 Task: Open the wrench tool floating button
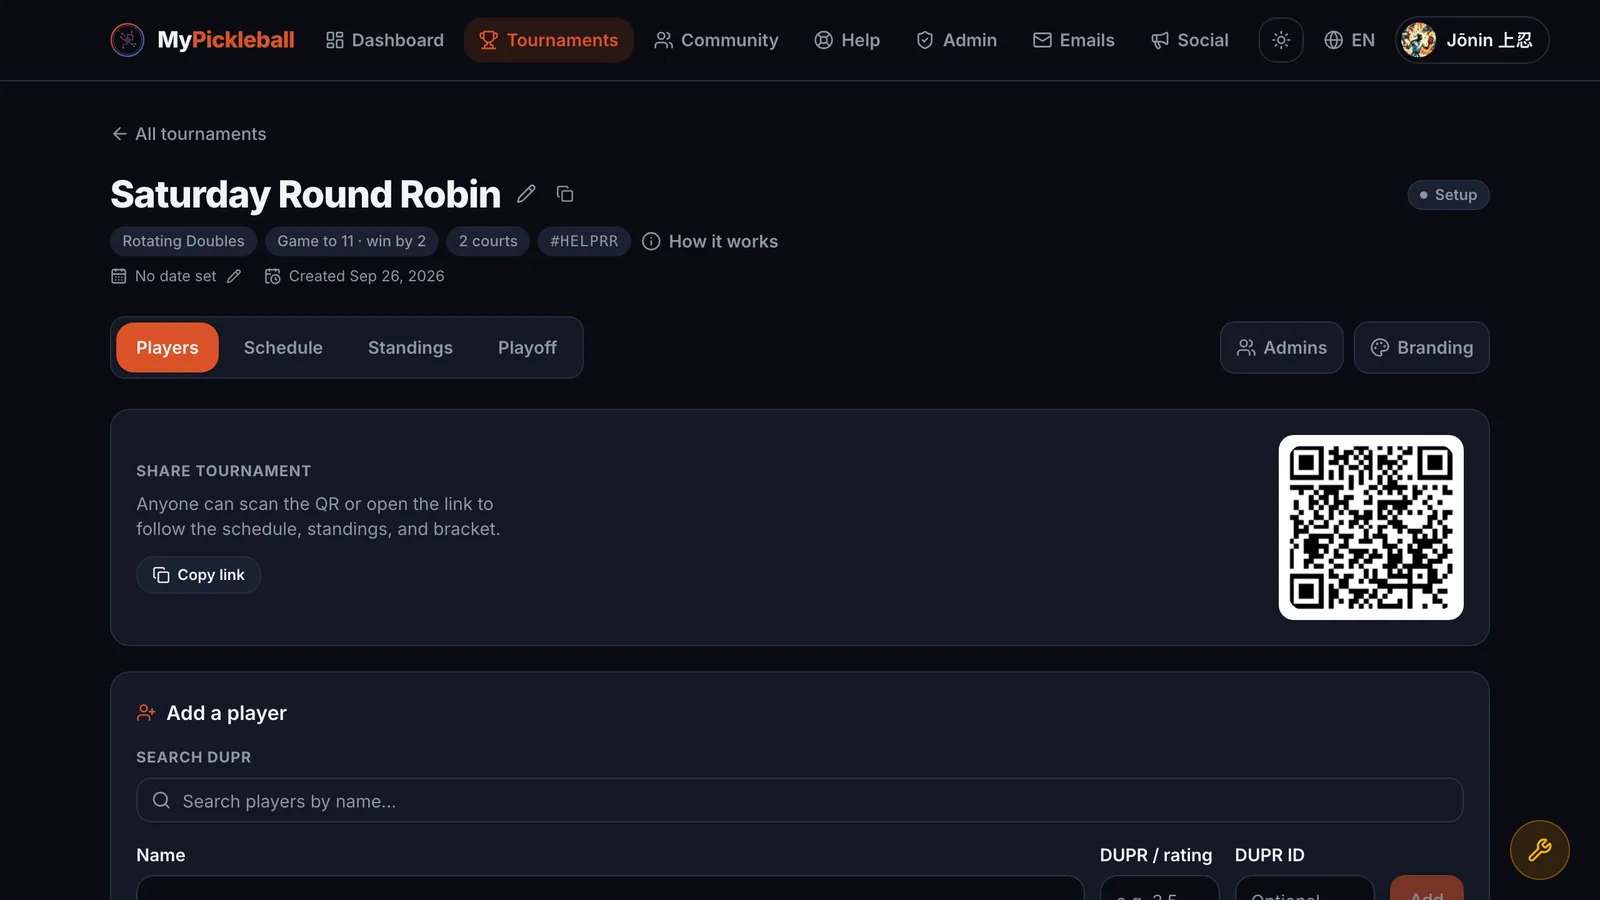1540,850
